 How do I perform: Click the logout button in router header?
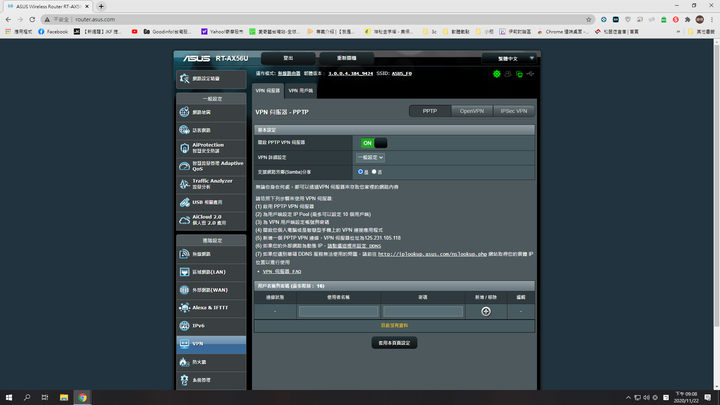288,58
